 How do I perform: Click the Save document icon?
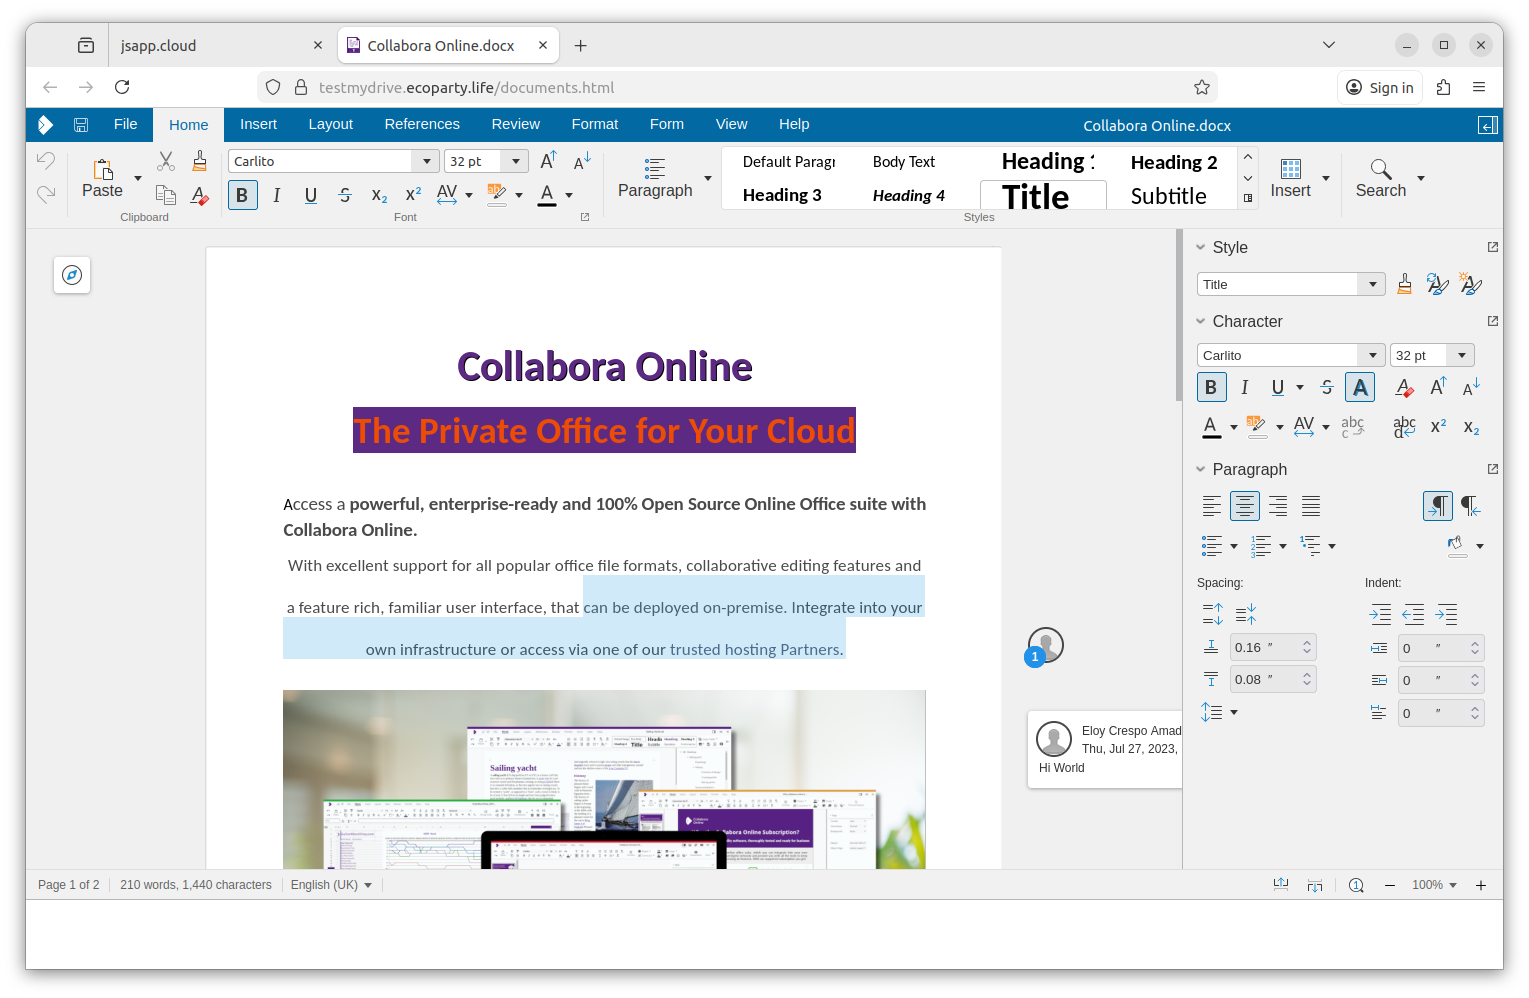click(81, 125)
